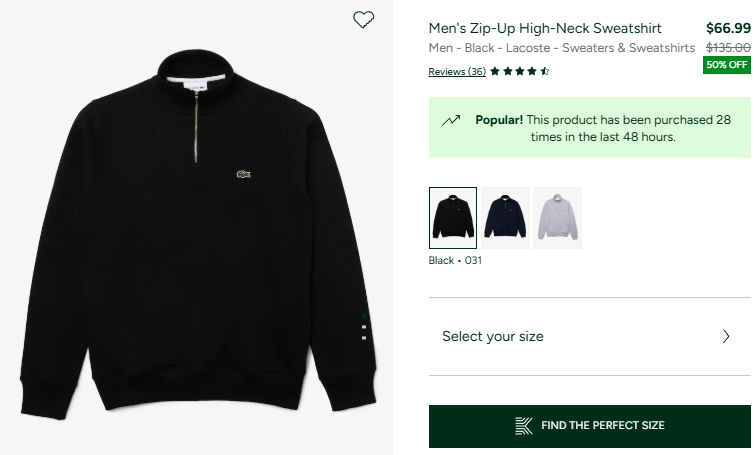This screenshot has height=455, width=756.
Task: Click the green 50% OFF badge
Action: (x=727, y=65)
